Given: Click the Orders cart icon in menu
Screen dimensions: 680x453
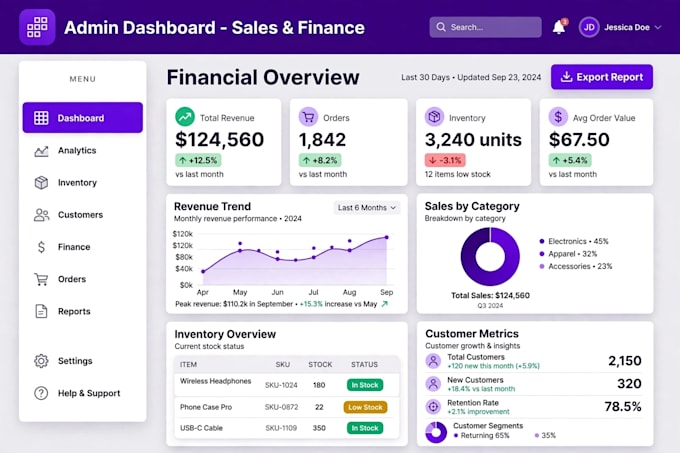Looking at the screenshot, I should (41, 279).
